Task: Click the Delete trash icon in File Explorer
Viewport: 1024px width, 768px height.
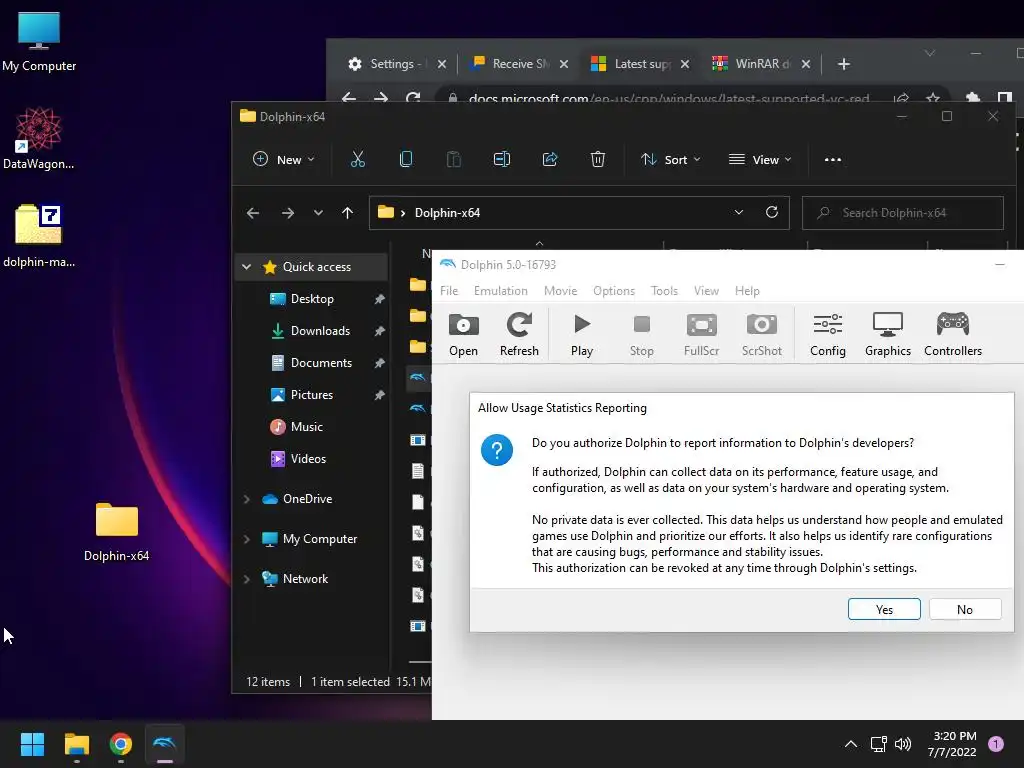Action: point(598,159)
